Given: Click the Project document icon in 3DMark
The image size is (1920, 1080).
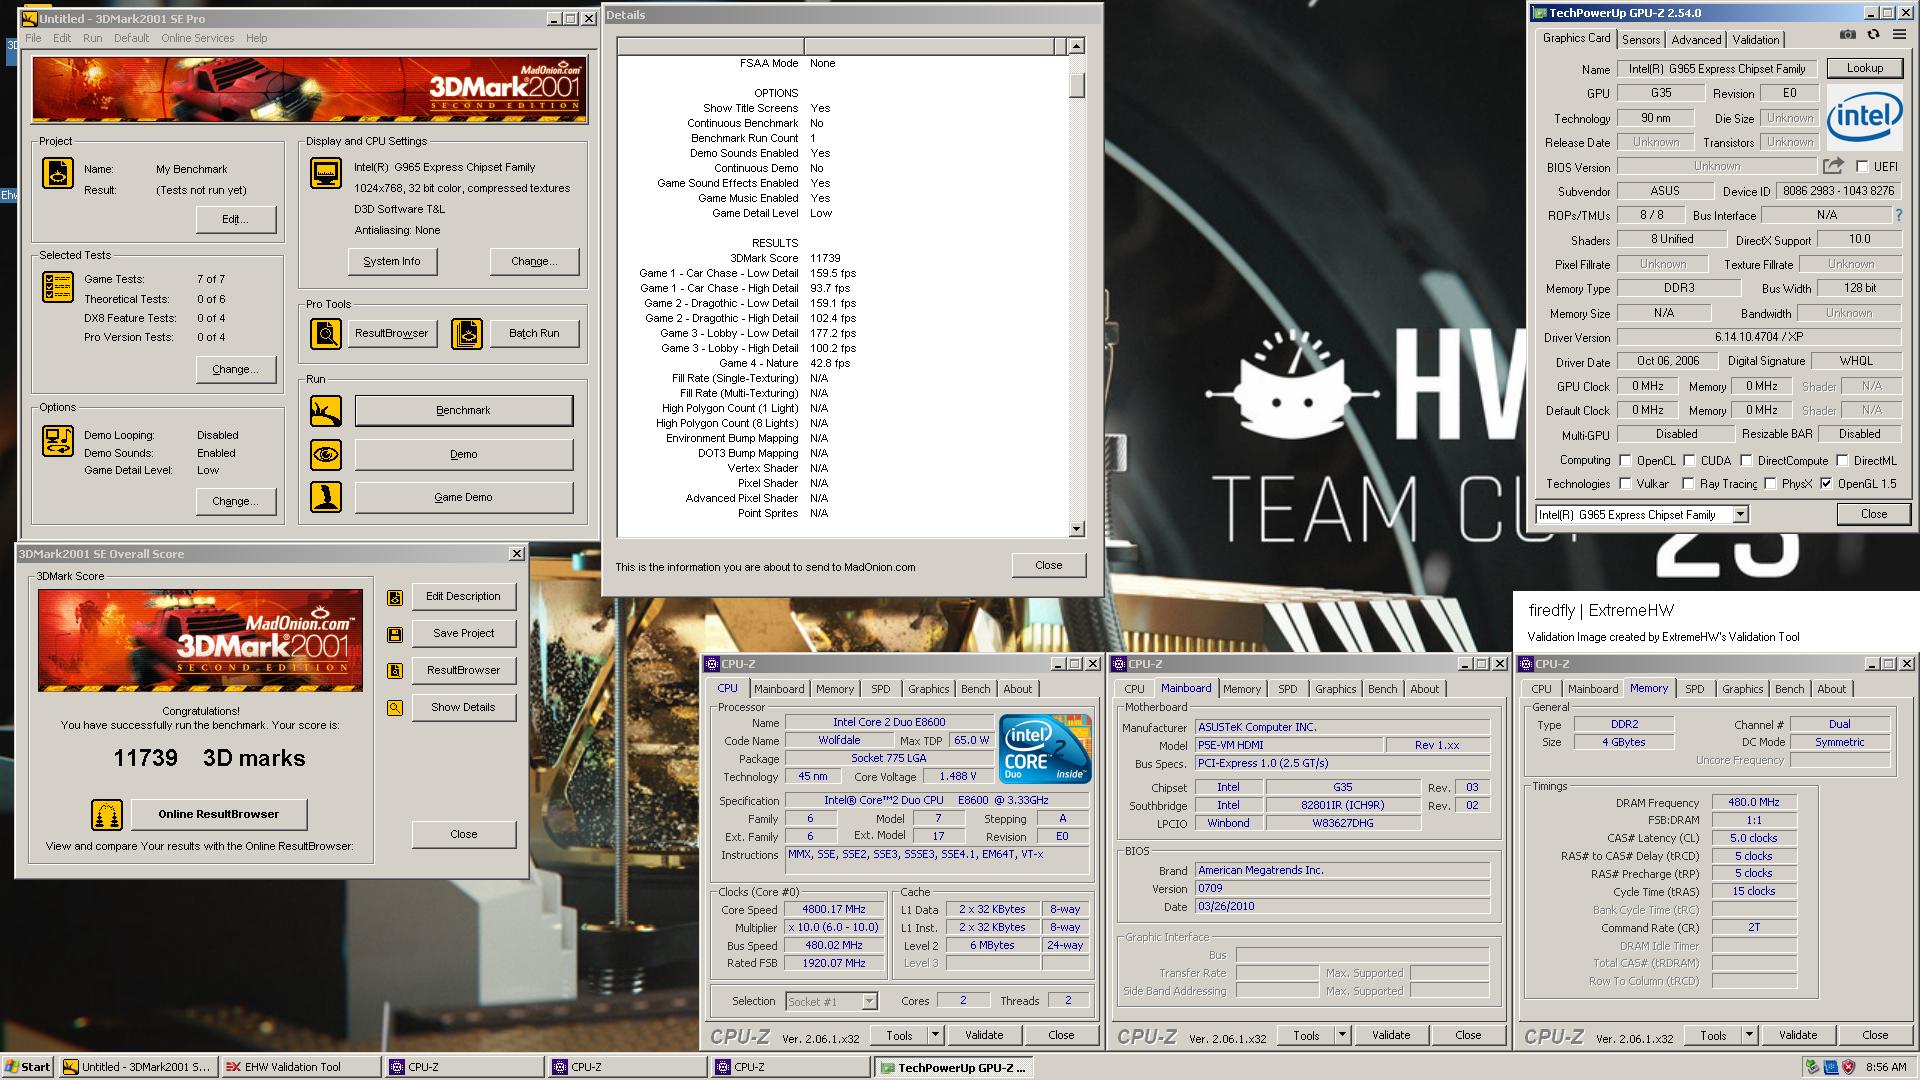Looking at the screenshot, I should tap(57, 173).
